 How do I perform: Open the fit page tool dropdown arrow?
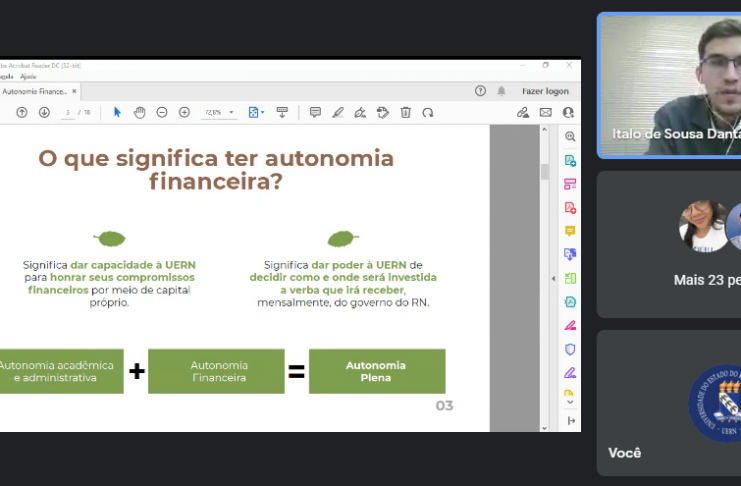tap(263, 113)
